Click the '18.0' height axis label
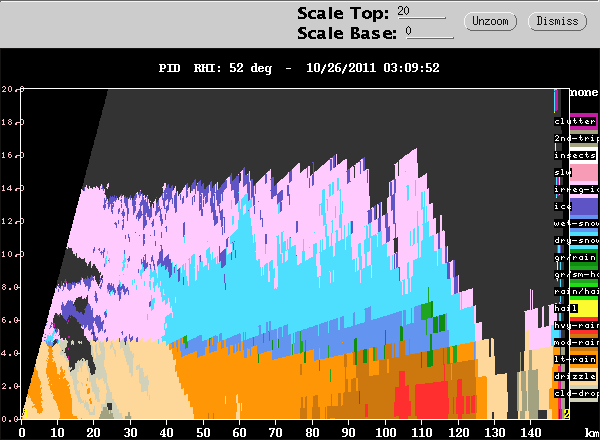 tap(13, 122)
